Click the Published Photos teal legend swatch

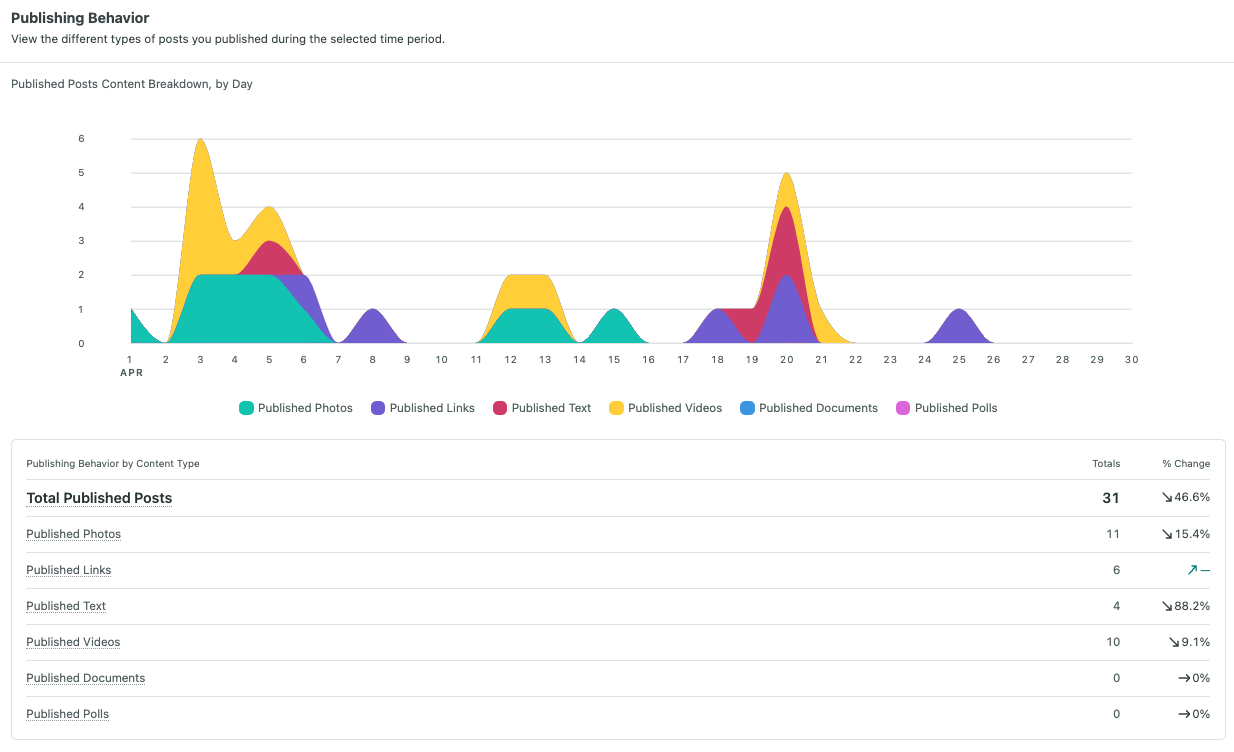point(246,408)
